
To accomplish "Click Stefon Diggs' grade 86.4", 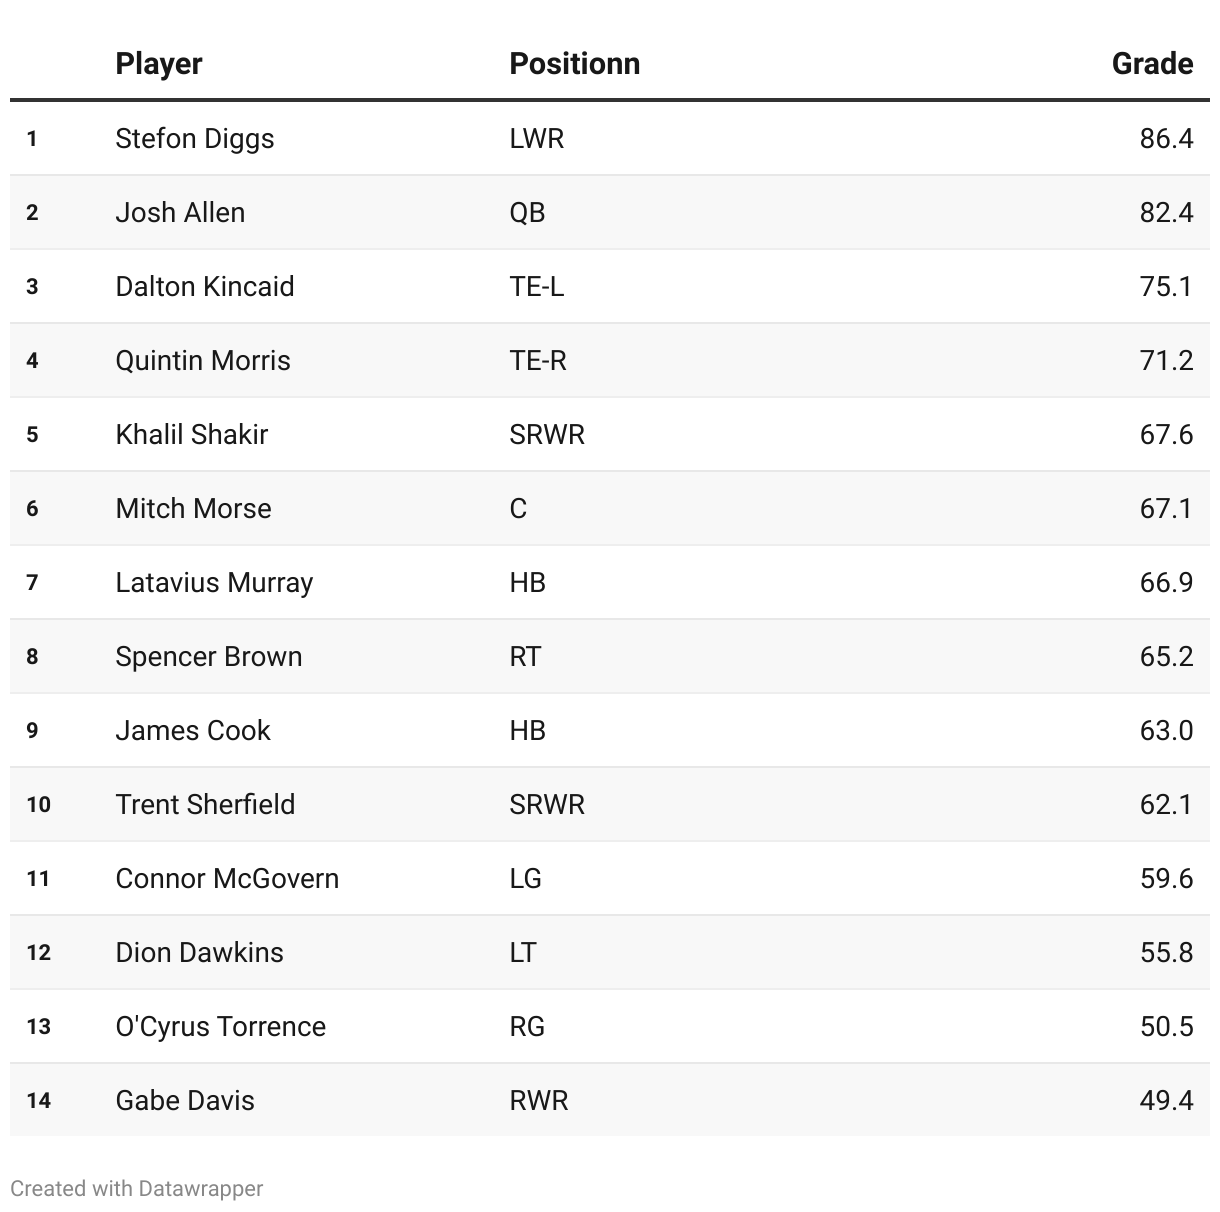I will tap(1166, 138).
